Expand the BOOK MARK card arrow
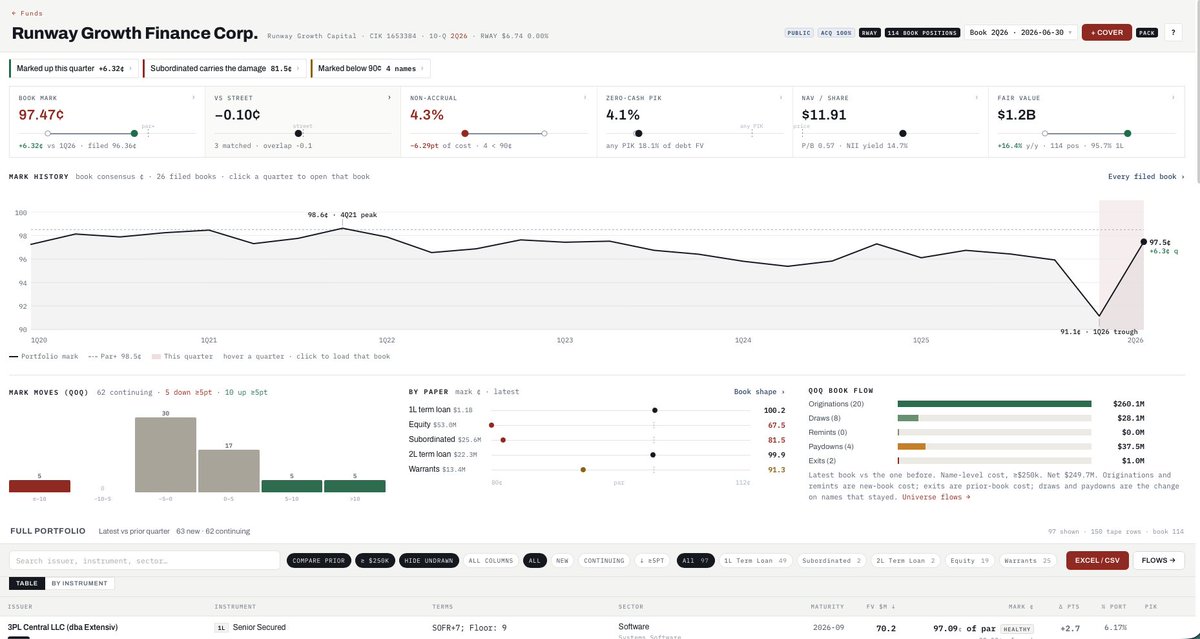Image resolution: width=1200 pixels, height=639 pixels. (x=193, y=98)
